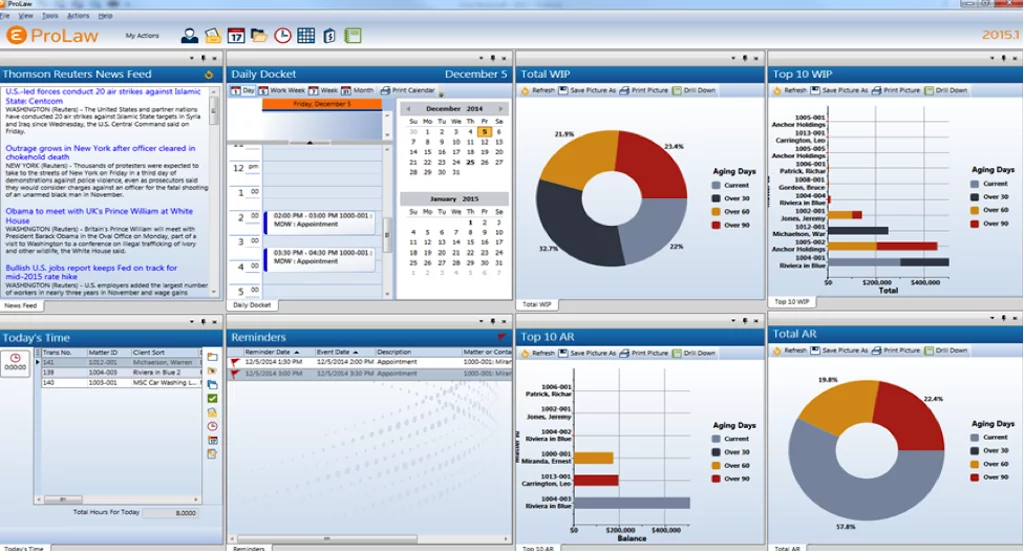Screen dimensions: 1024x551
Task: Open the Matters folder icon in toolbar
Action: (x=259, y=36)
